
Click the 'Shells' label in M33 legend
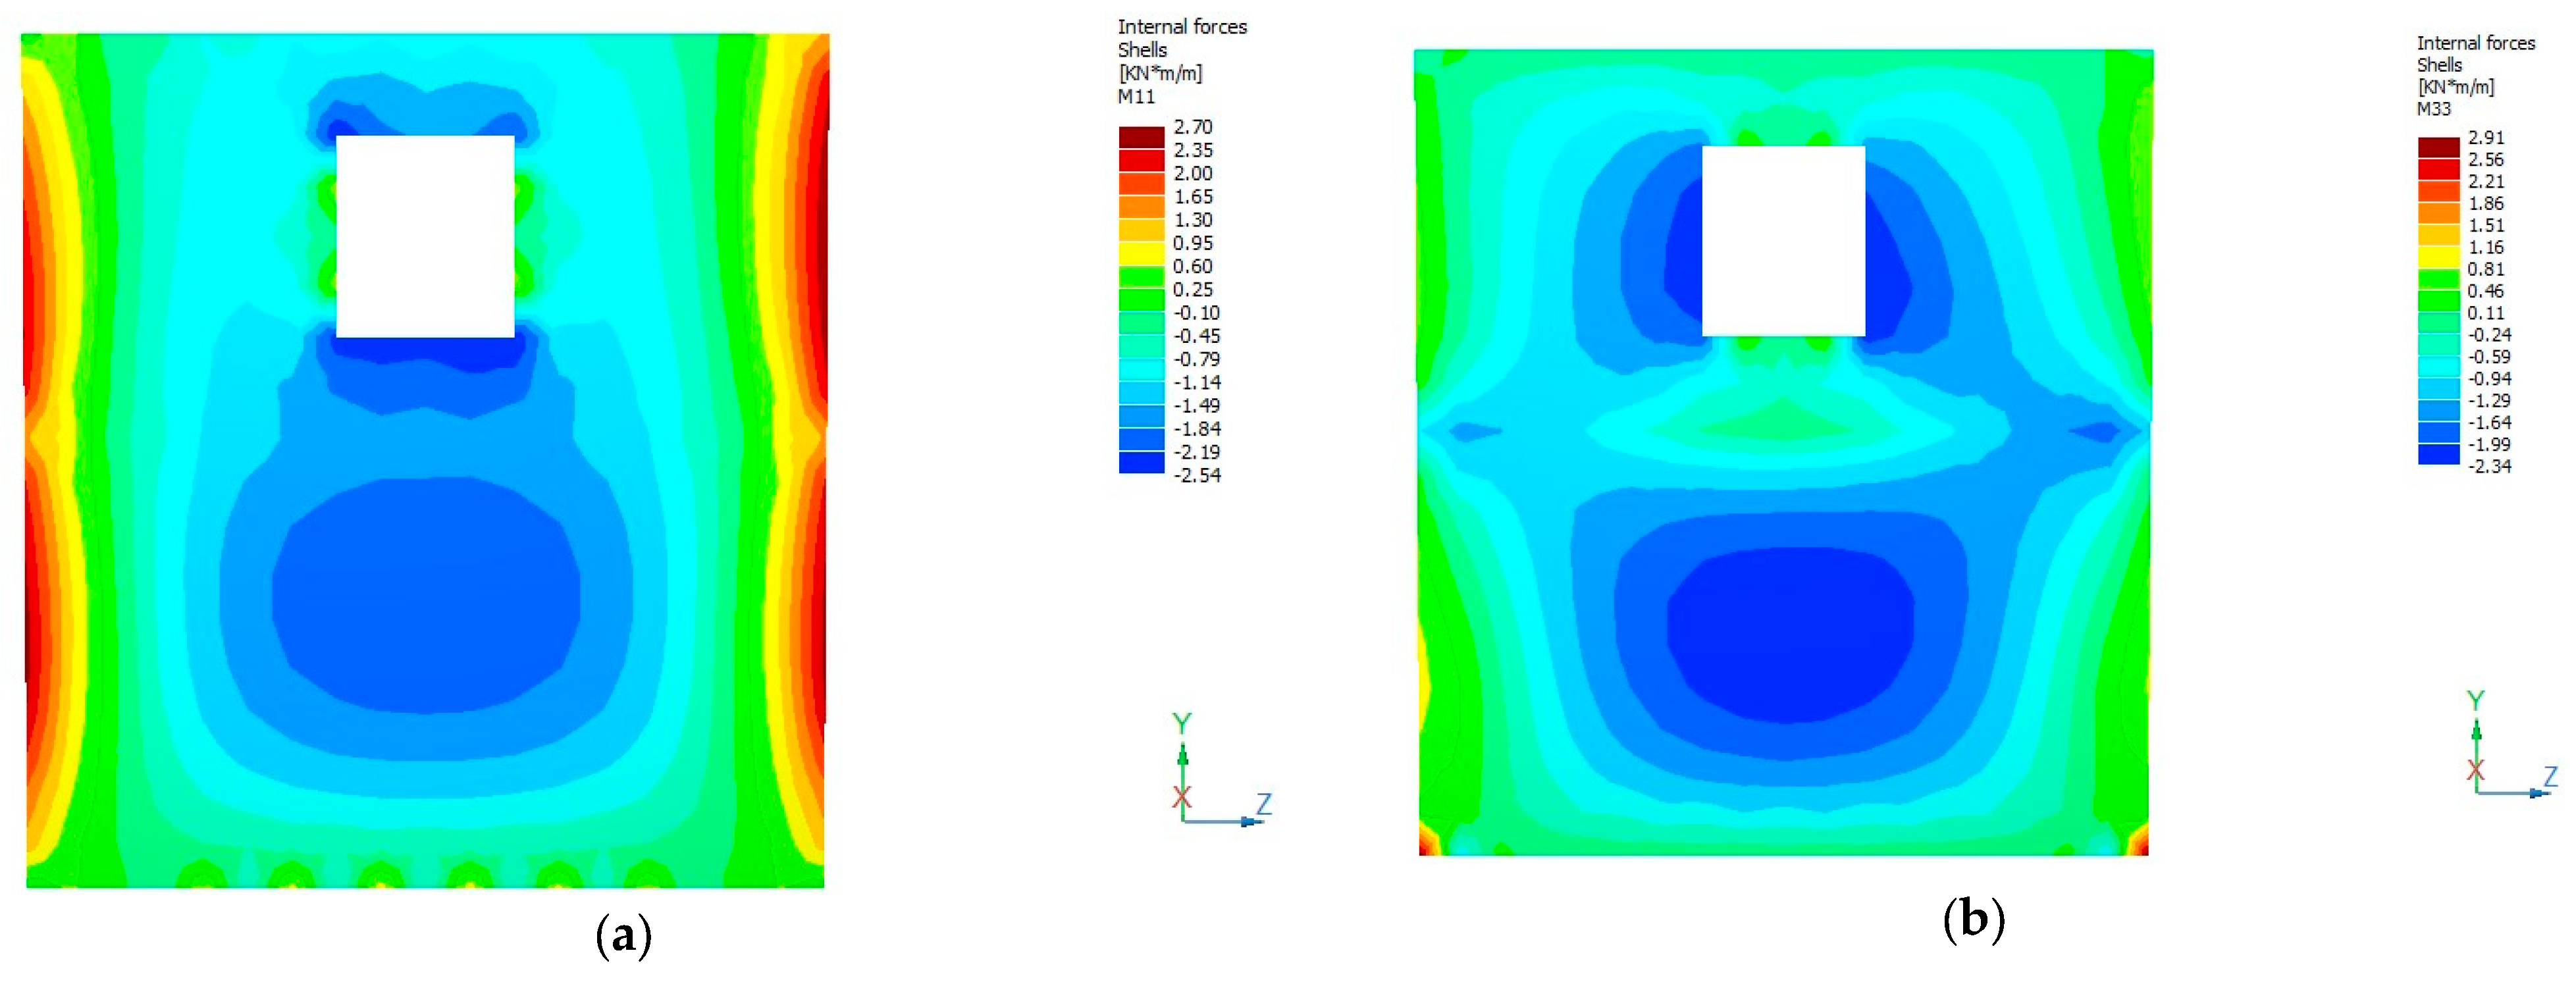pyautogui.click(x=2439, y=65)
